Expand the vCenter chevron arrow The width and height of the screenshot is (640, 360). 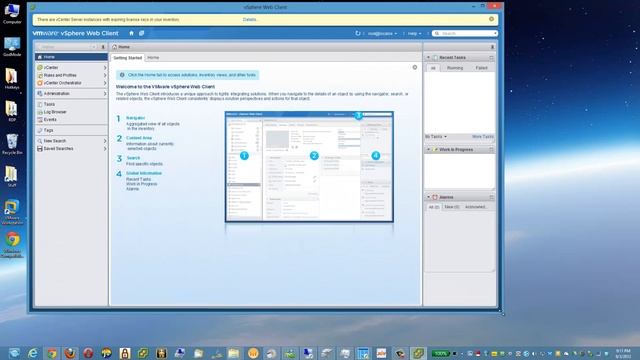(105, 67)
